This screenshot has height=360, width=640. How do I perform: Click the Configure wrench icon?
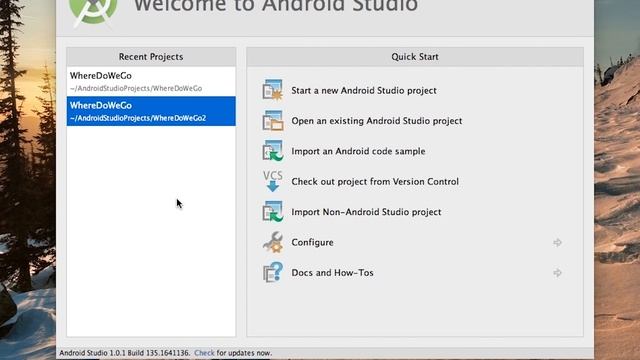click(x=273, y=242)
